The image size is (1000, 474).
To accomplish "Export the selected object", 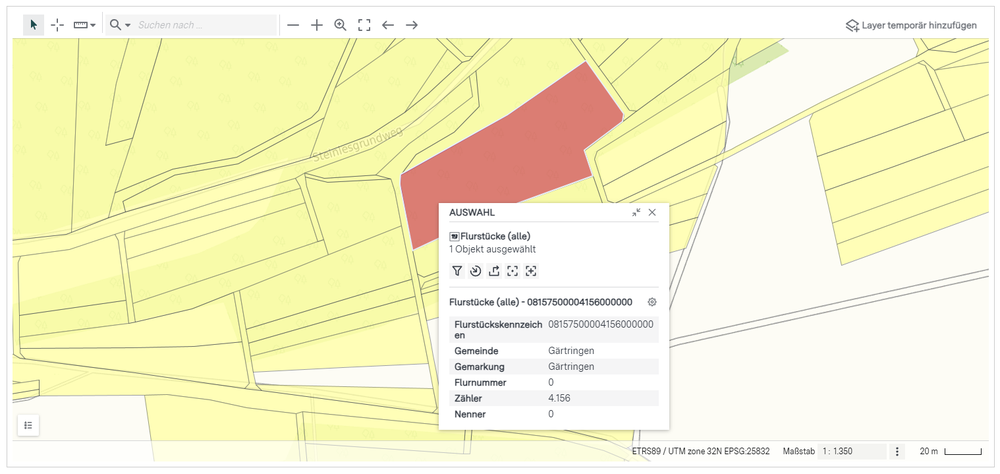I will pos(494,271).
